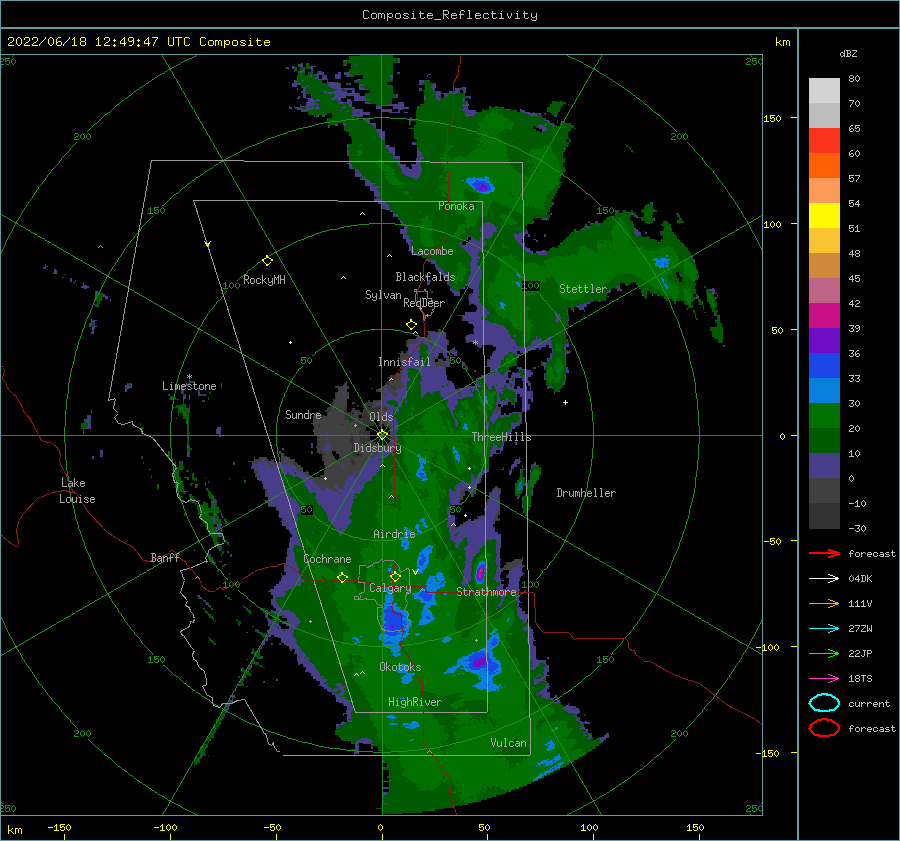
Task: Click the Composite_Reflectivity title
Action: pyautogui.click(x=449, y=15)
